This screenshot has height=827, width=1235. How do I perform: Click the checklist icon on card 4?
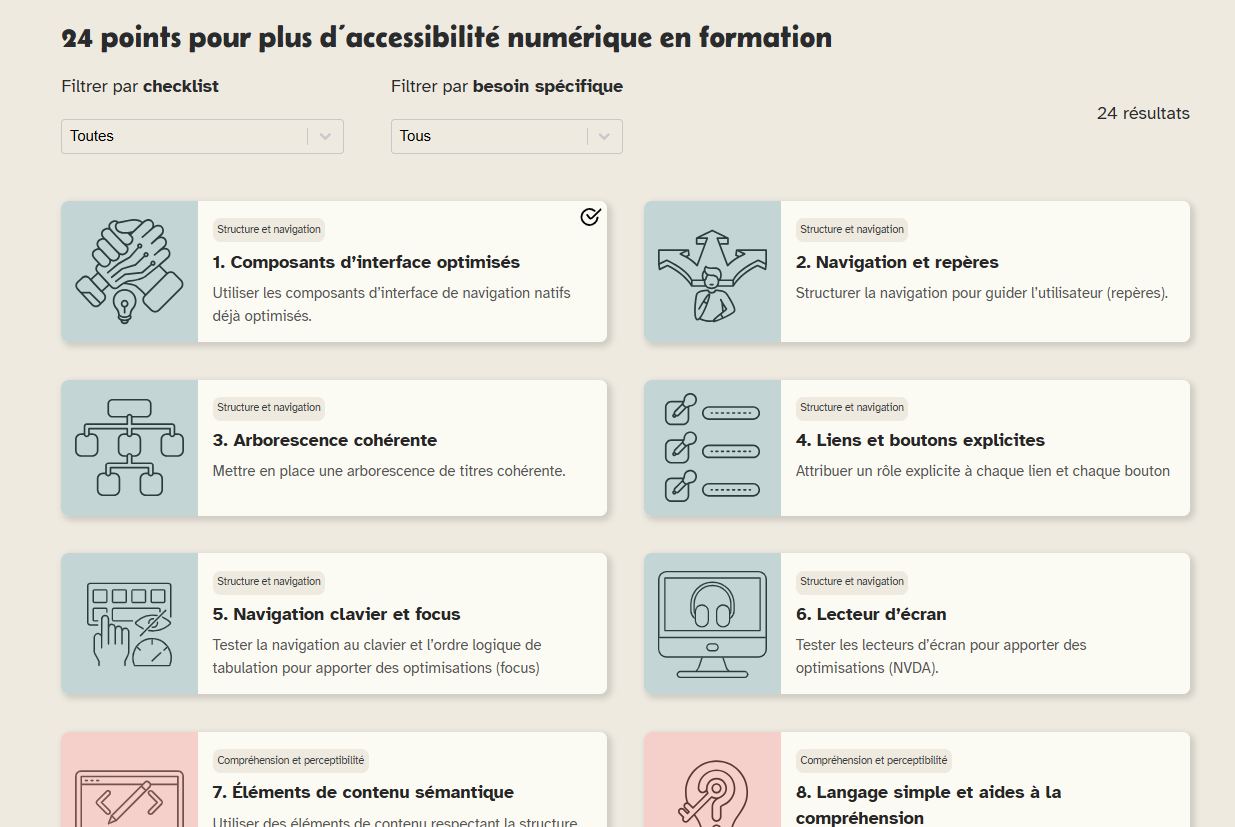tap(712, 447)
